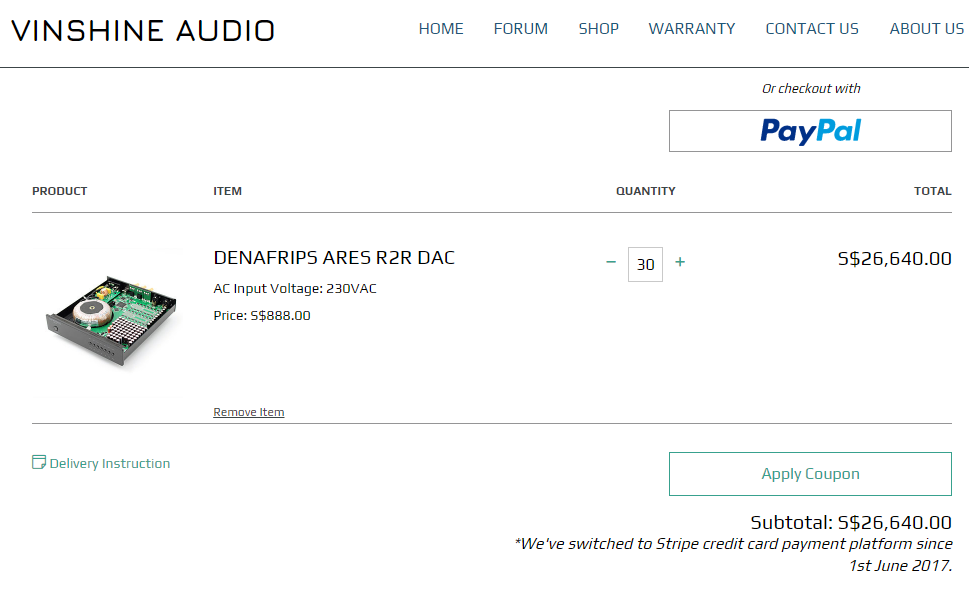Increase quantity with the plus icon
969x592 pixels.
pos(680,262)
